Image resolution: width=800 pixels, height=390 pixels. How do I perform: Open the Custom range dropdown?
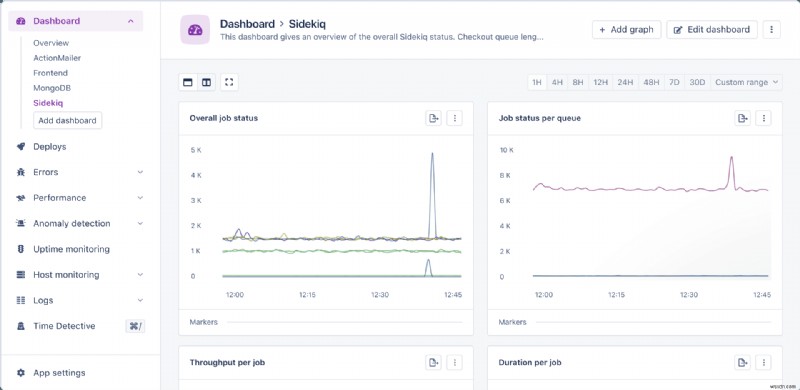(x=746, y=82)
